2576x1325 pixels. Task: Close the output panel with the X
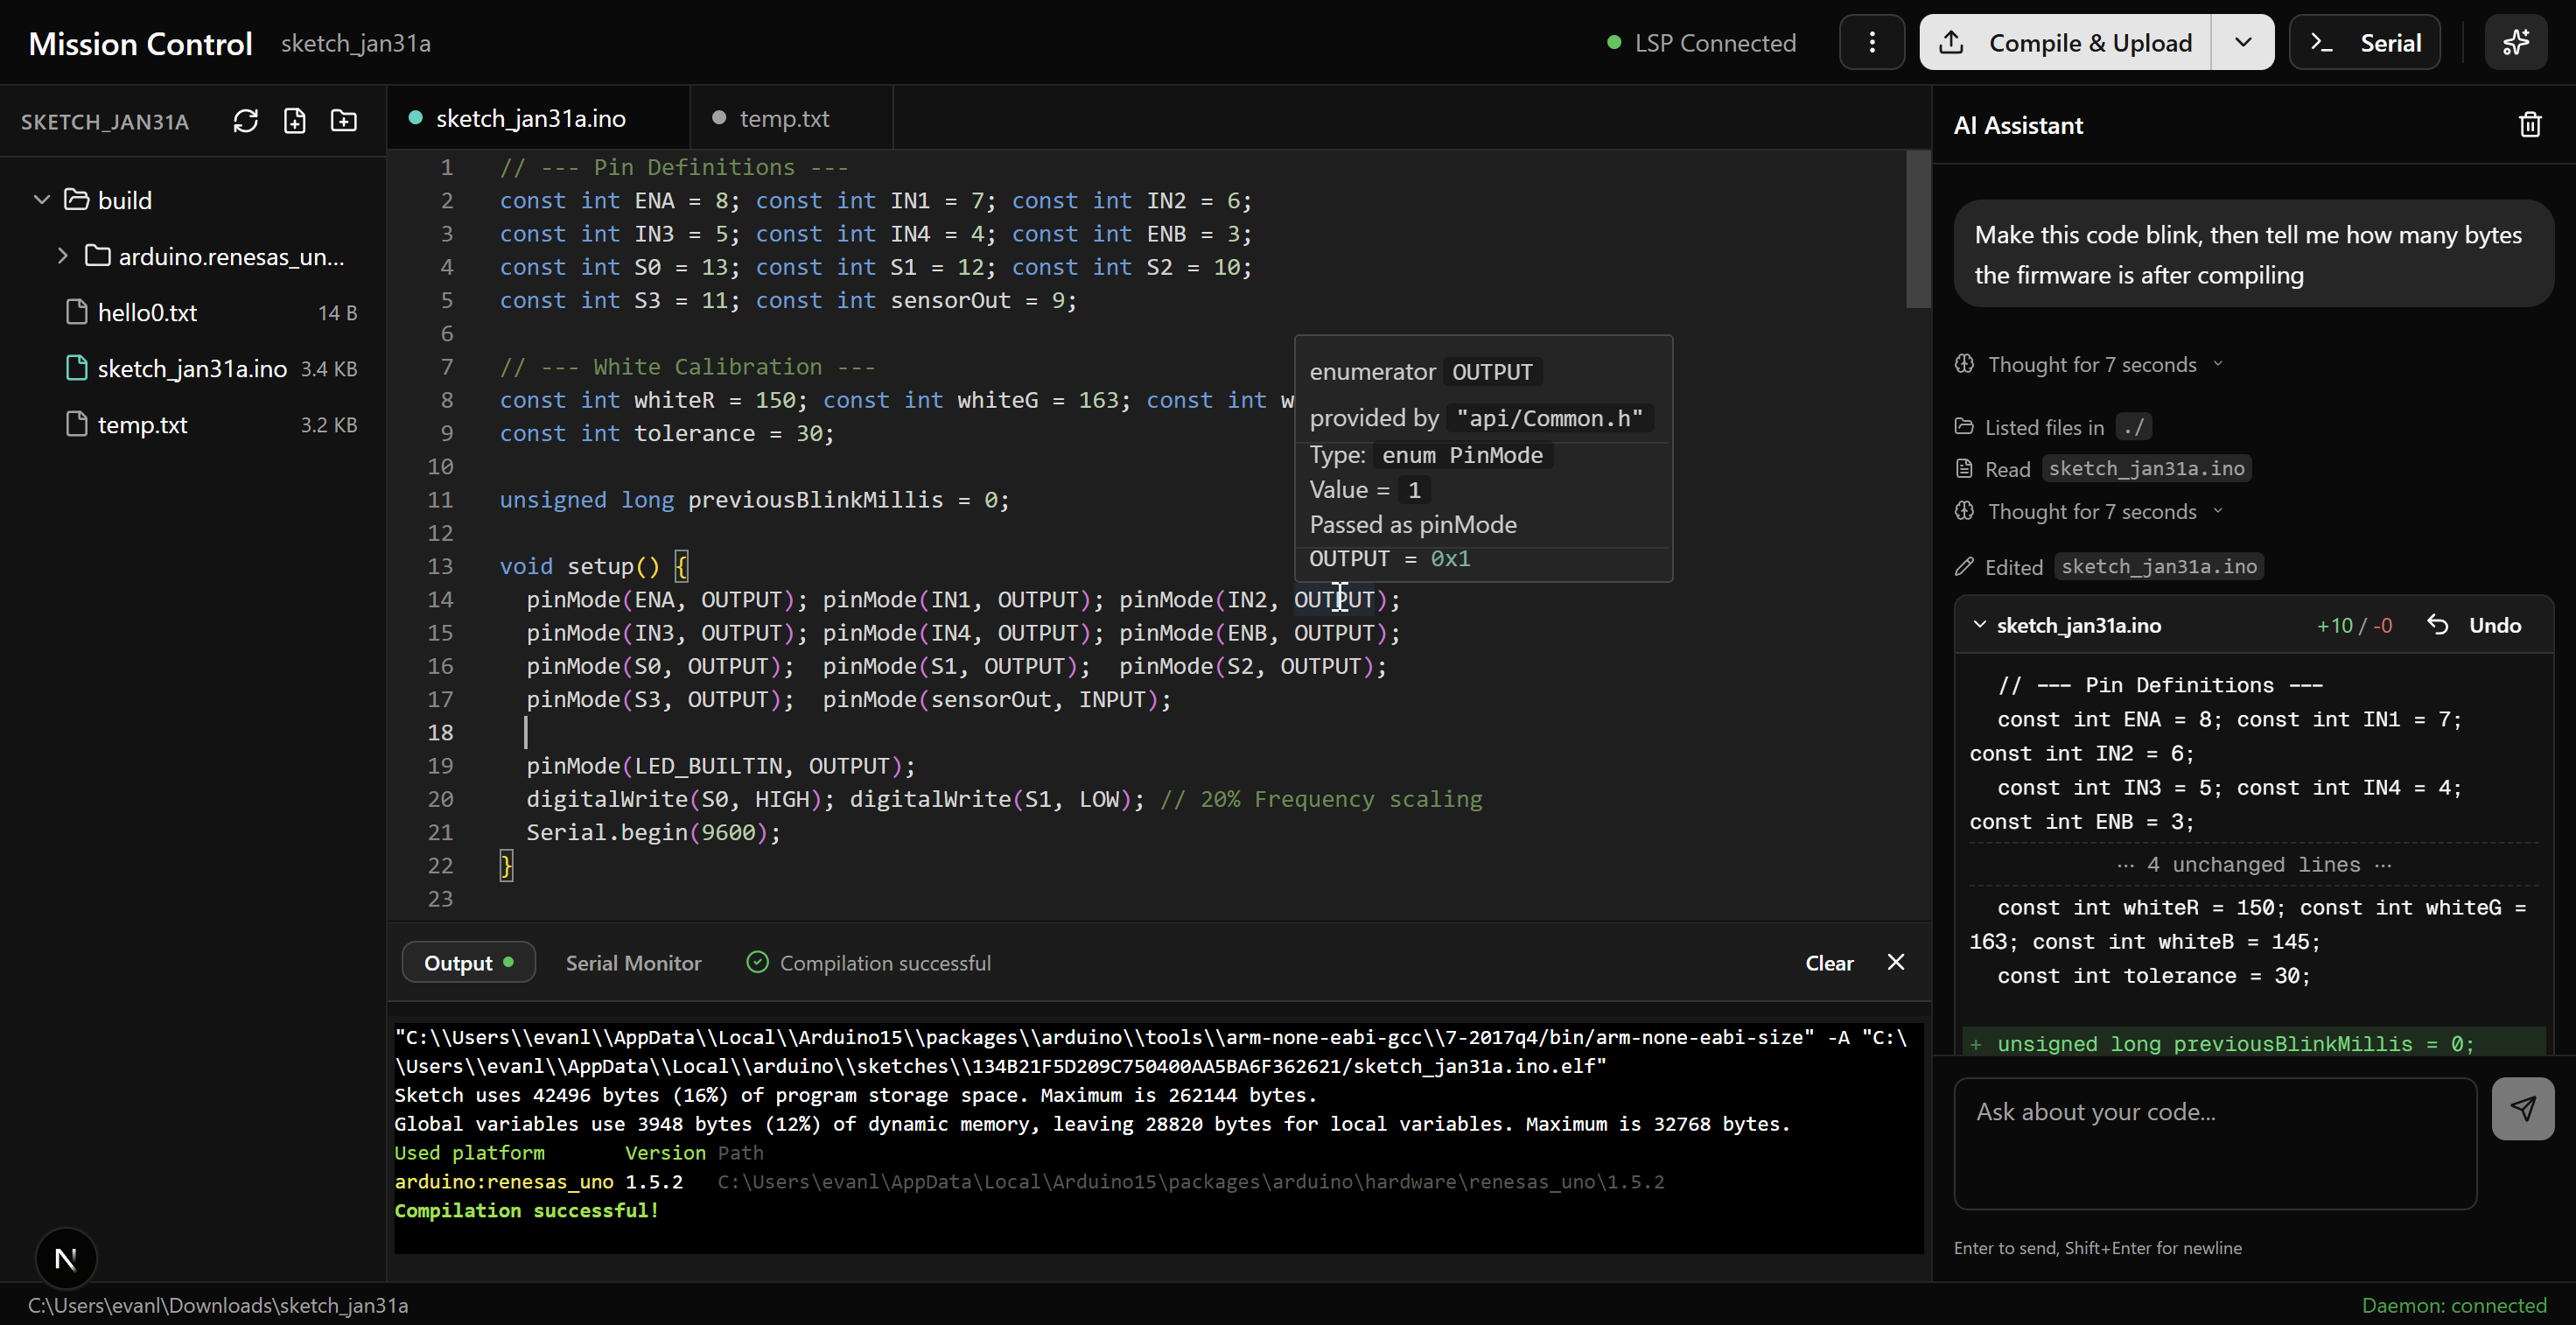pos(1895,962)
